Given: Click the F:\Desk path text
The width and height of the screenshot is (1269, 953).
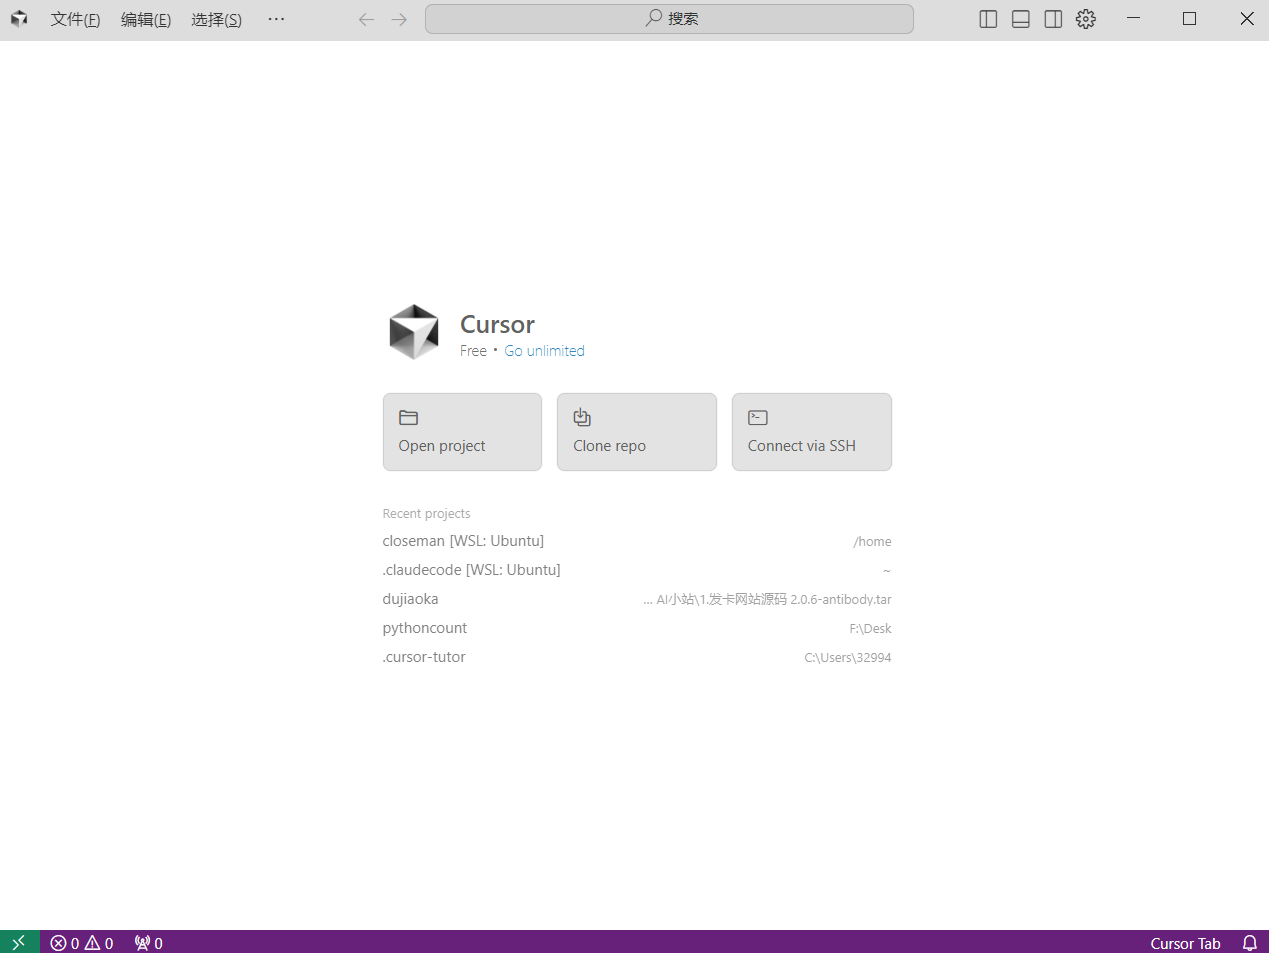Looking at the screenshot, I should point(870,628).
